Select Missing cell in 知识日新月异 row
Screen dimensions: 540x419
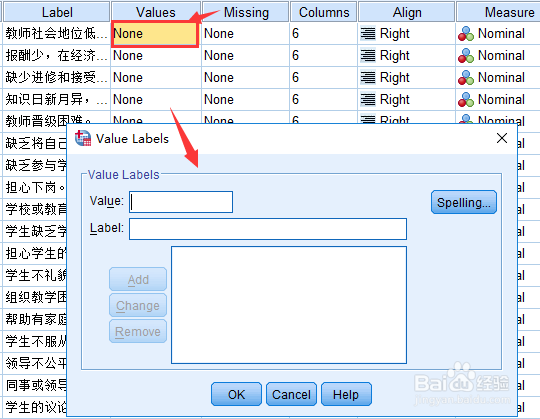tap(245, 99)
